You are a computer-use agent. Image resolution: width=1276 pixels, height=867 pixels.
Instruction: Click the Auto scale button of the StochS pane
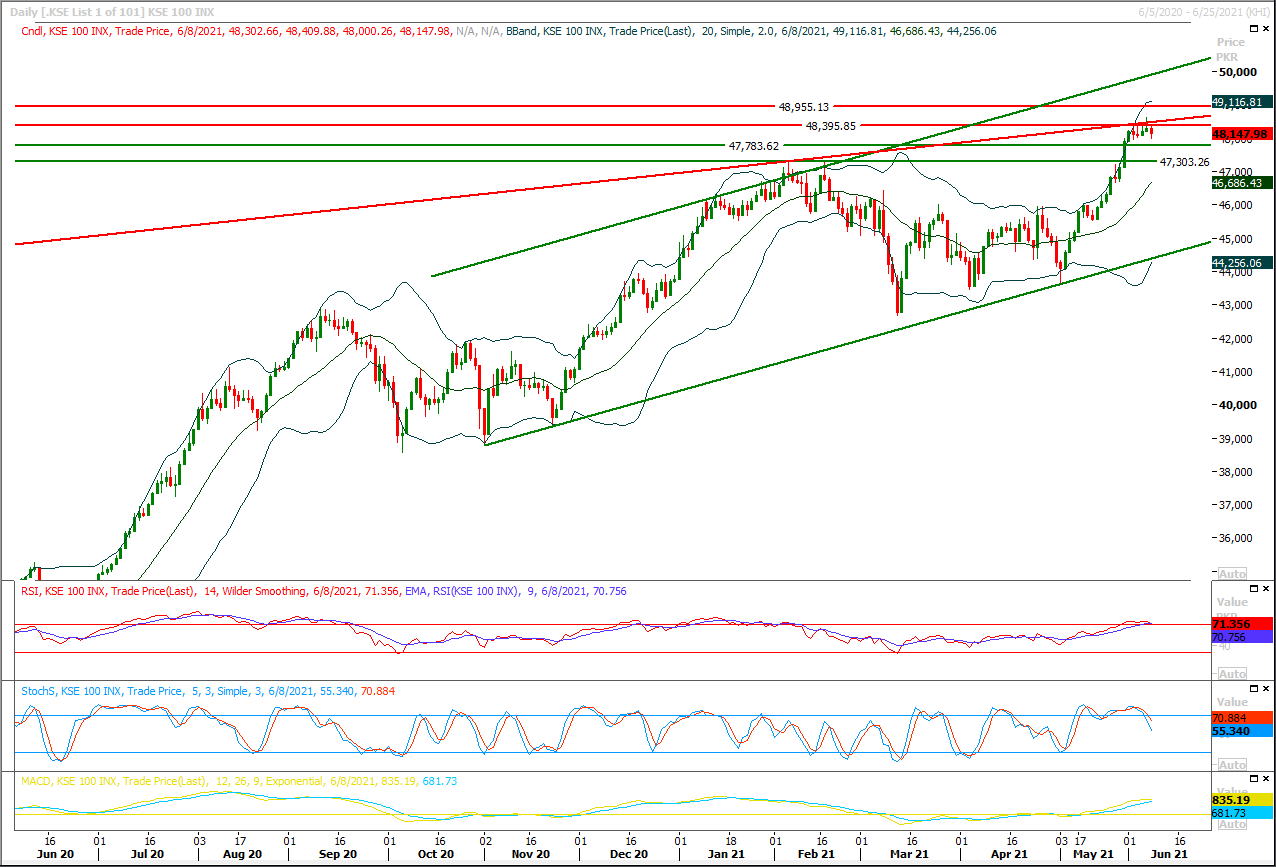point(1234,764)
